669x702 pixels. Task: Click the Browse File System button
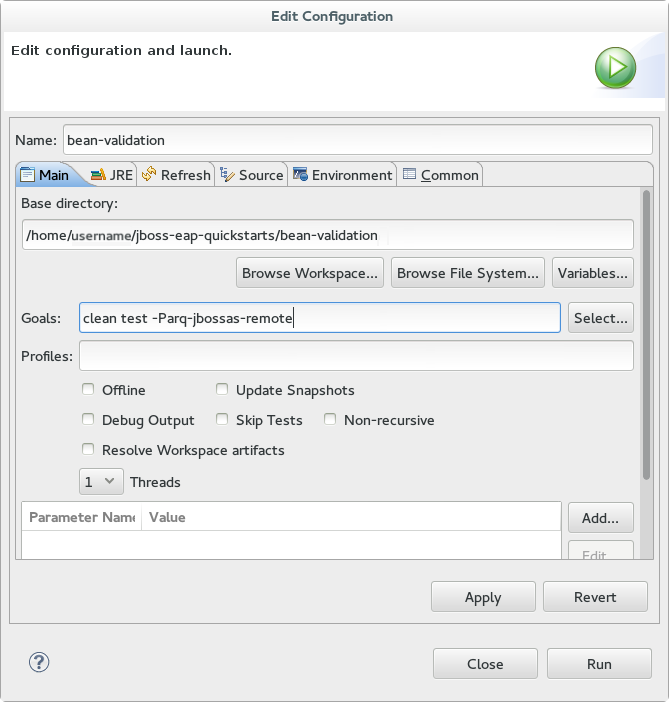pyautogui.click(x=468, y=273)
